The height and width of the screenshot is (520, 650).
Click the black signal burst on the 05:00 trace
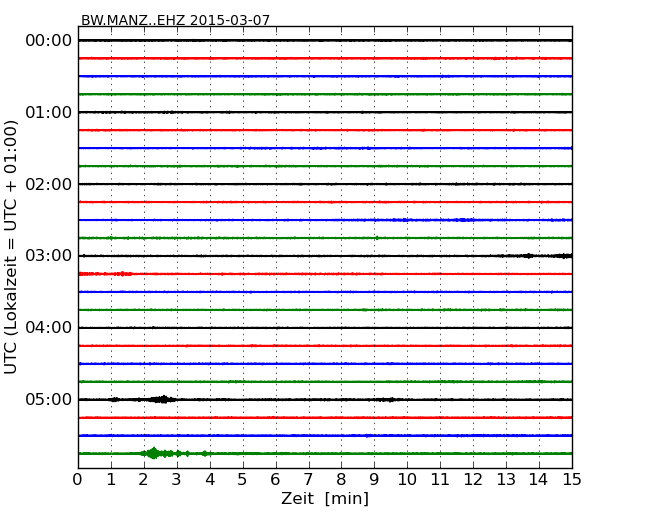click(x=162, y=399)
